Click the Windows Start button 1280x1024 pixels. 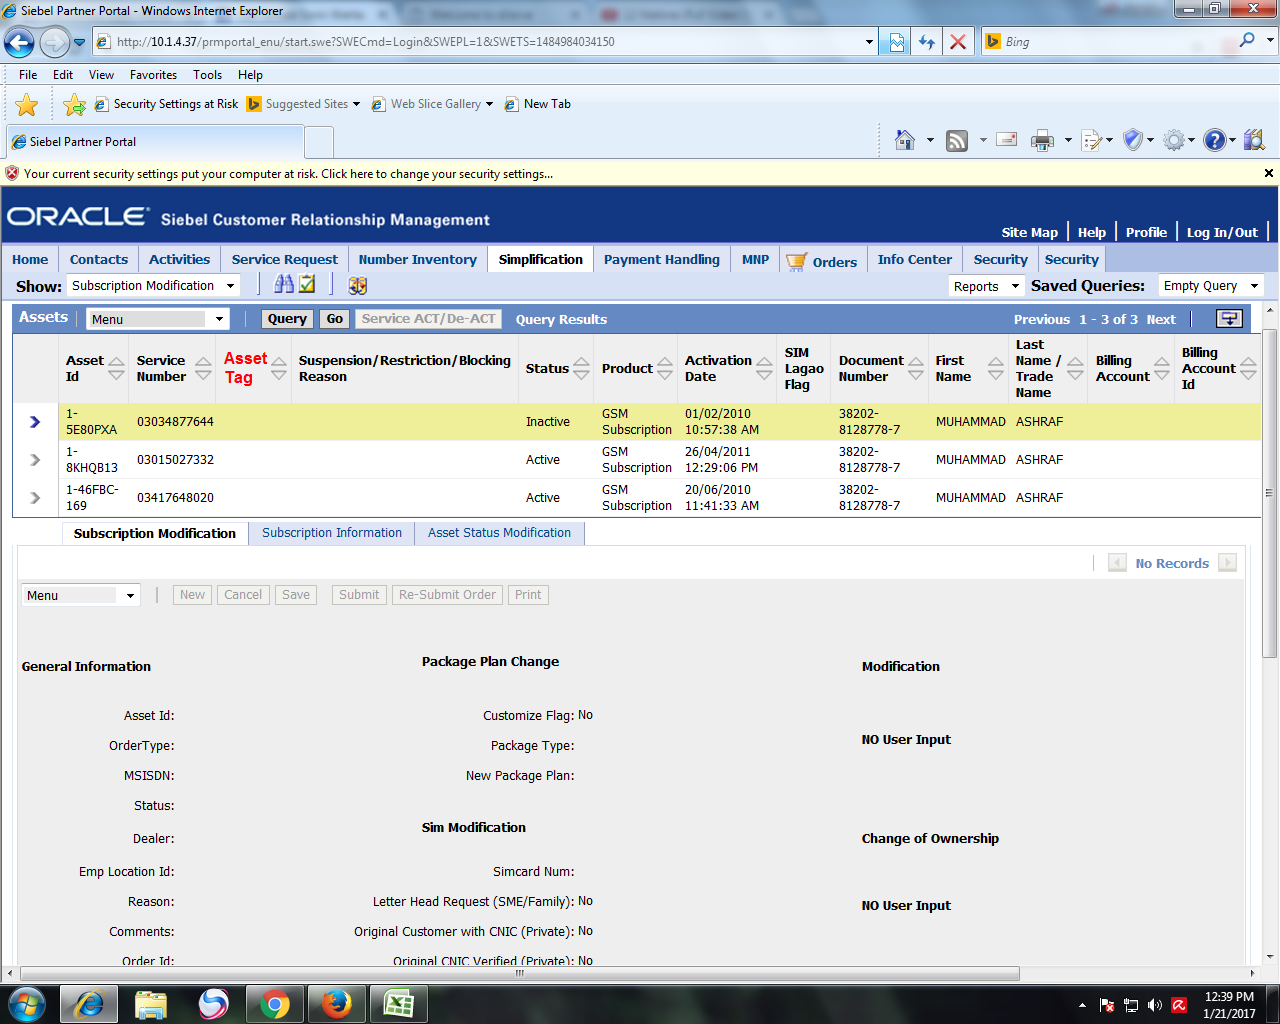point(26,1004)
